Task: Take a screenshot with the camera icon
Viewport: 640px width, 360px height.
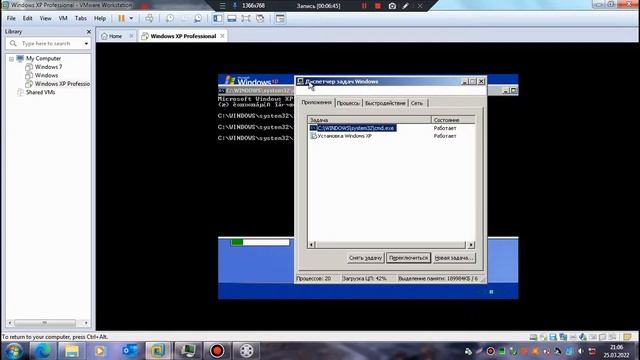Action: tap(392, 6)
